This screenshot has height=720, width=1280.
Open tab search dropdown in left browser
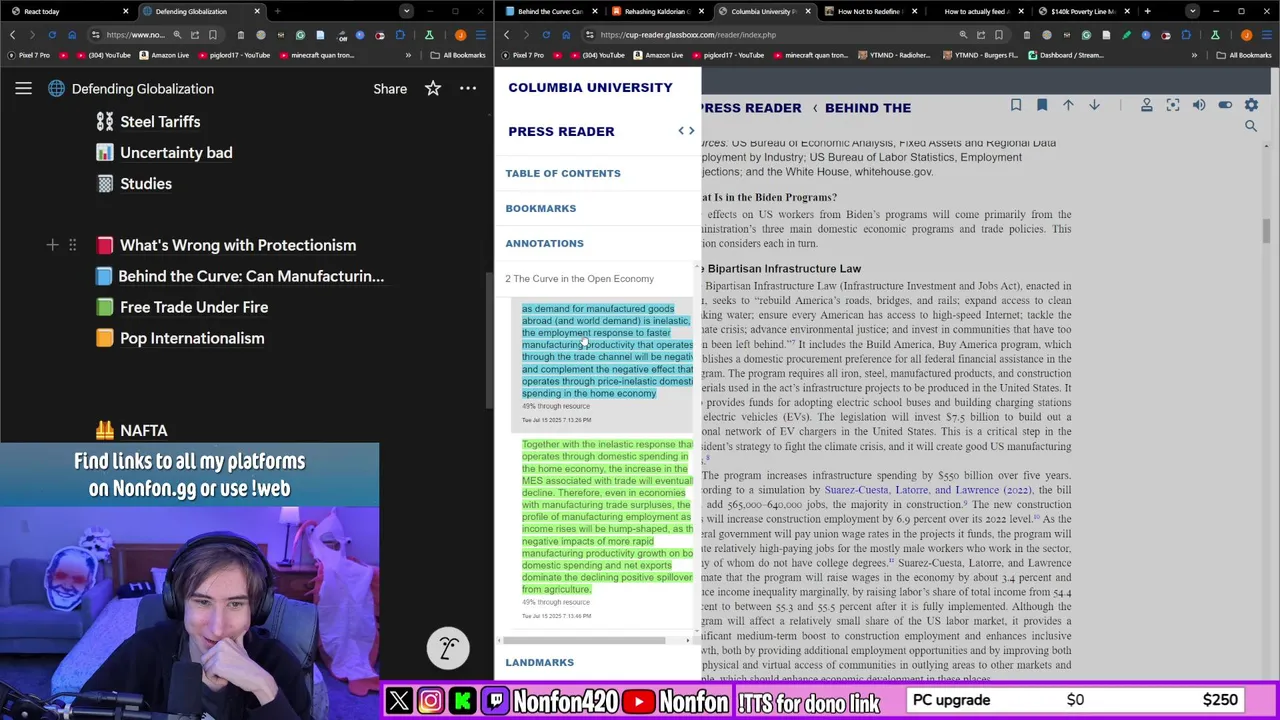[x=406, y=11]
